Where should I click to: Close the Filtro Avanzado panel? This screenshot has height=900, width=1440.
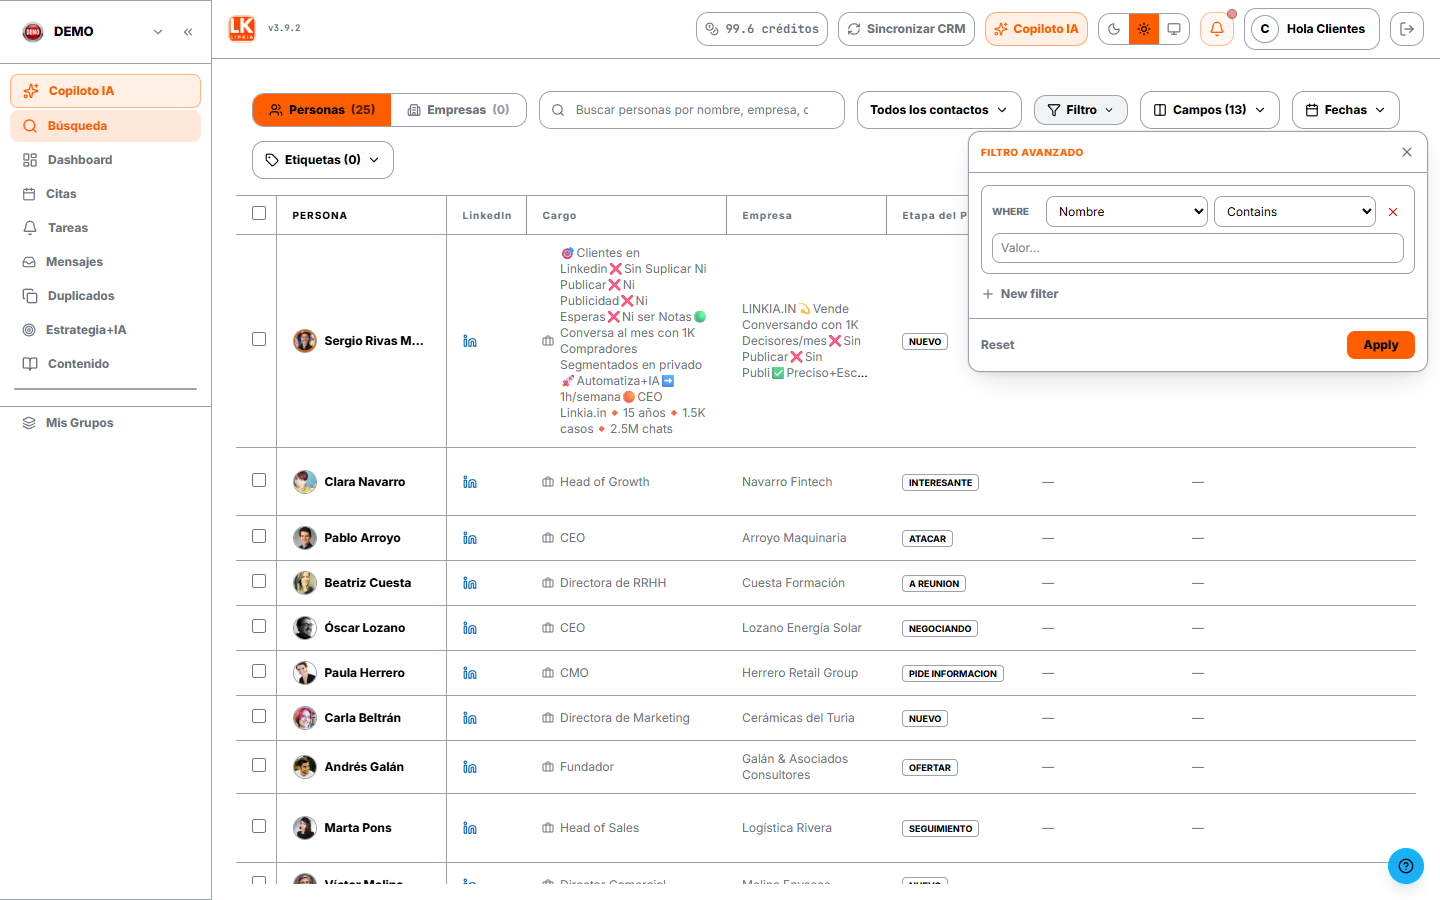tap(1407, 152)
